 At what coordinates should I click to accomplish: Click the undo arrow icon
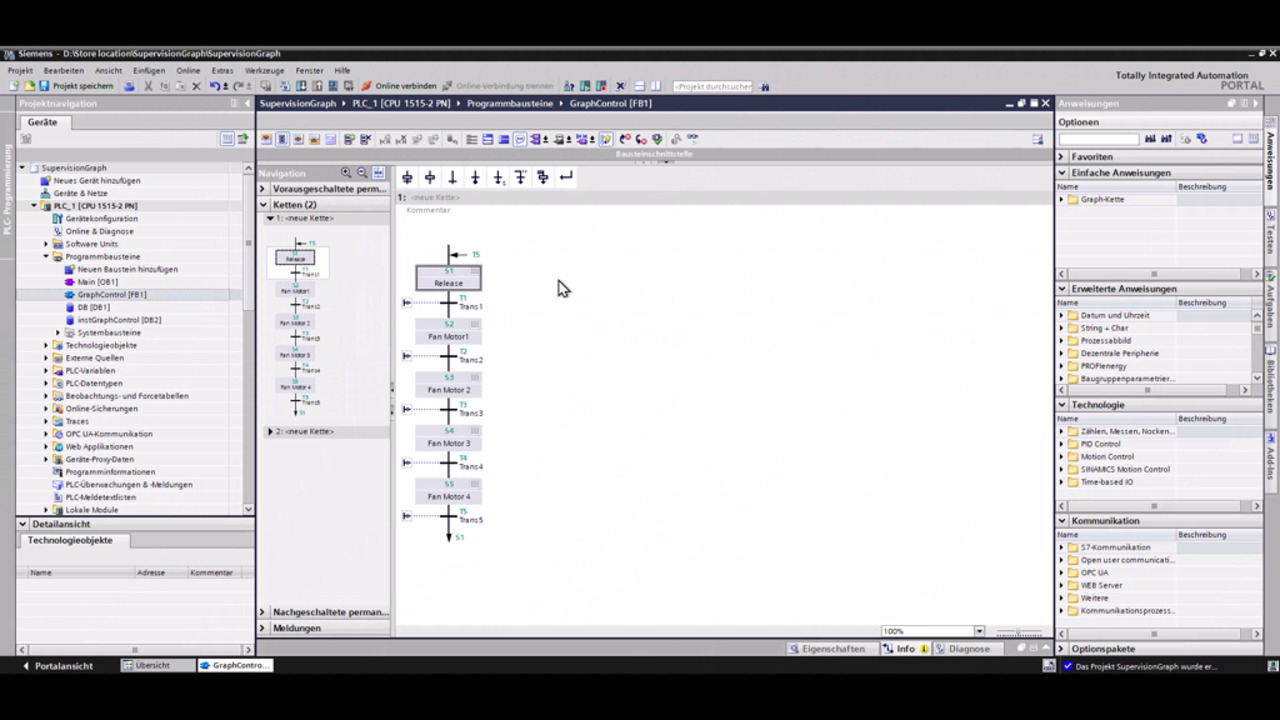point(214,86)
